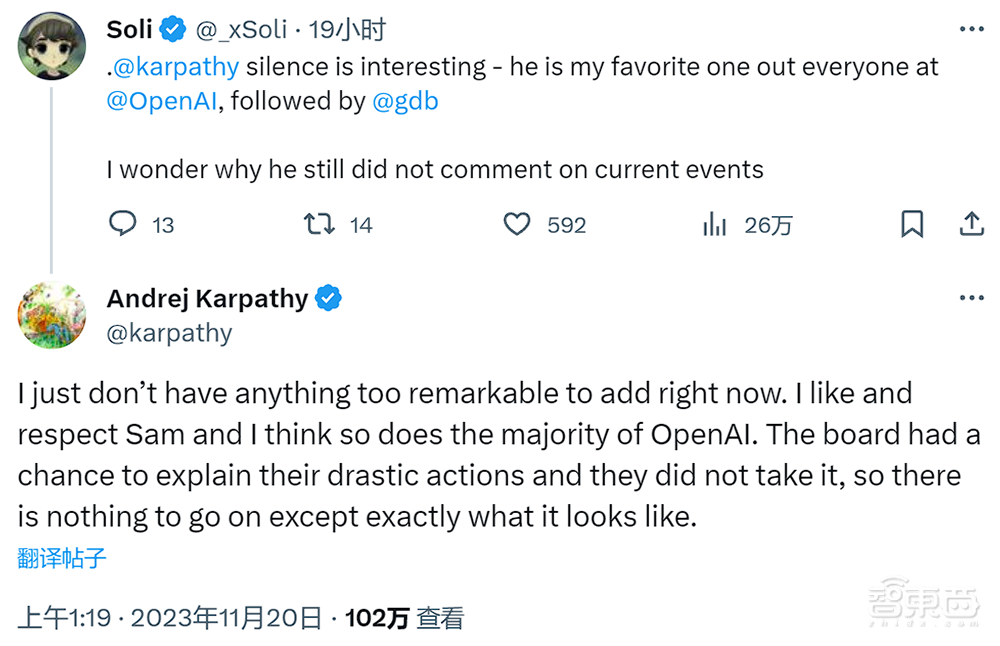The height and width of the screenshot is (646, 1000).
Task: Click the 102万 views count
Action: tap(377, 618)
